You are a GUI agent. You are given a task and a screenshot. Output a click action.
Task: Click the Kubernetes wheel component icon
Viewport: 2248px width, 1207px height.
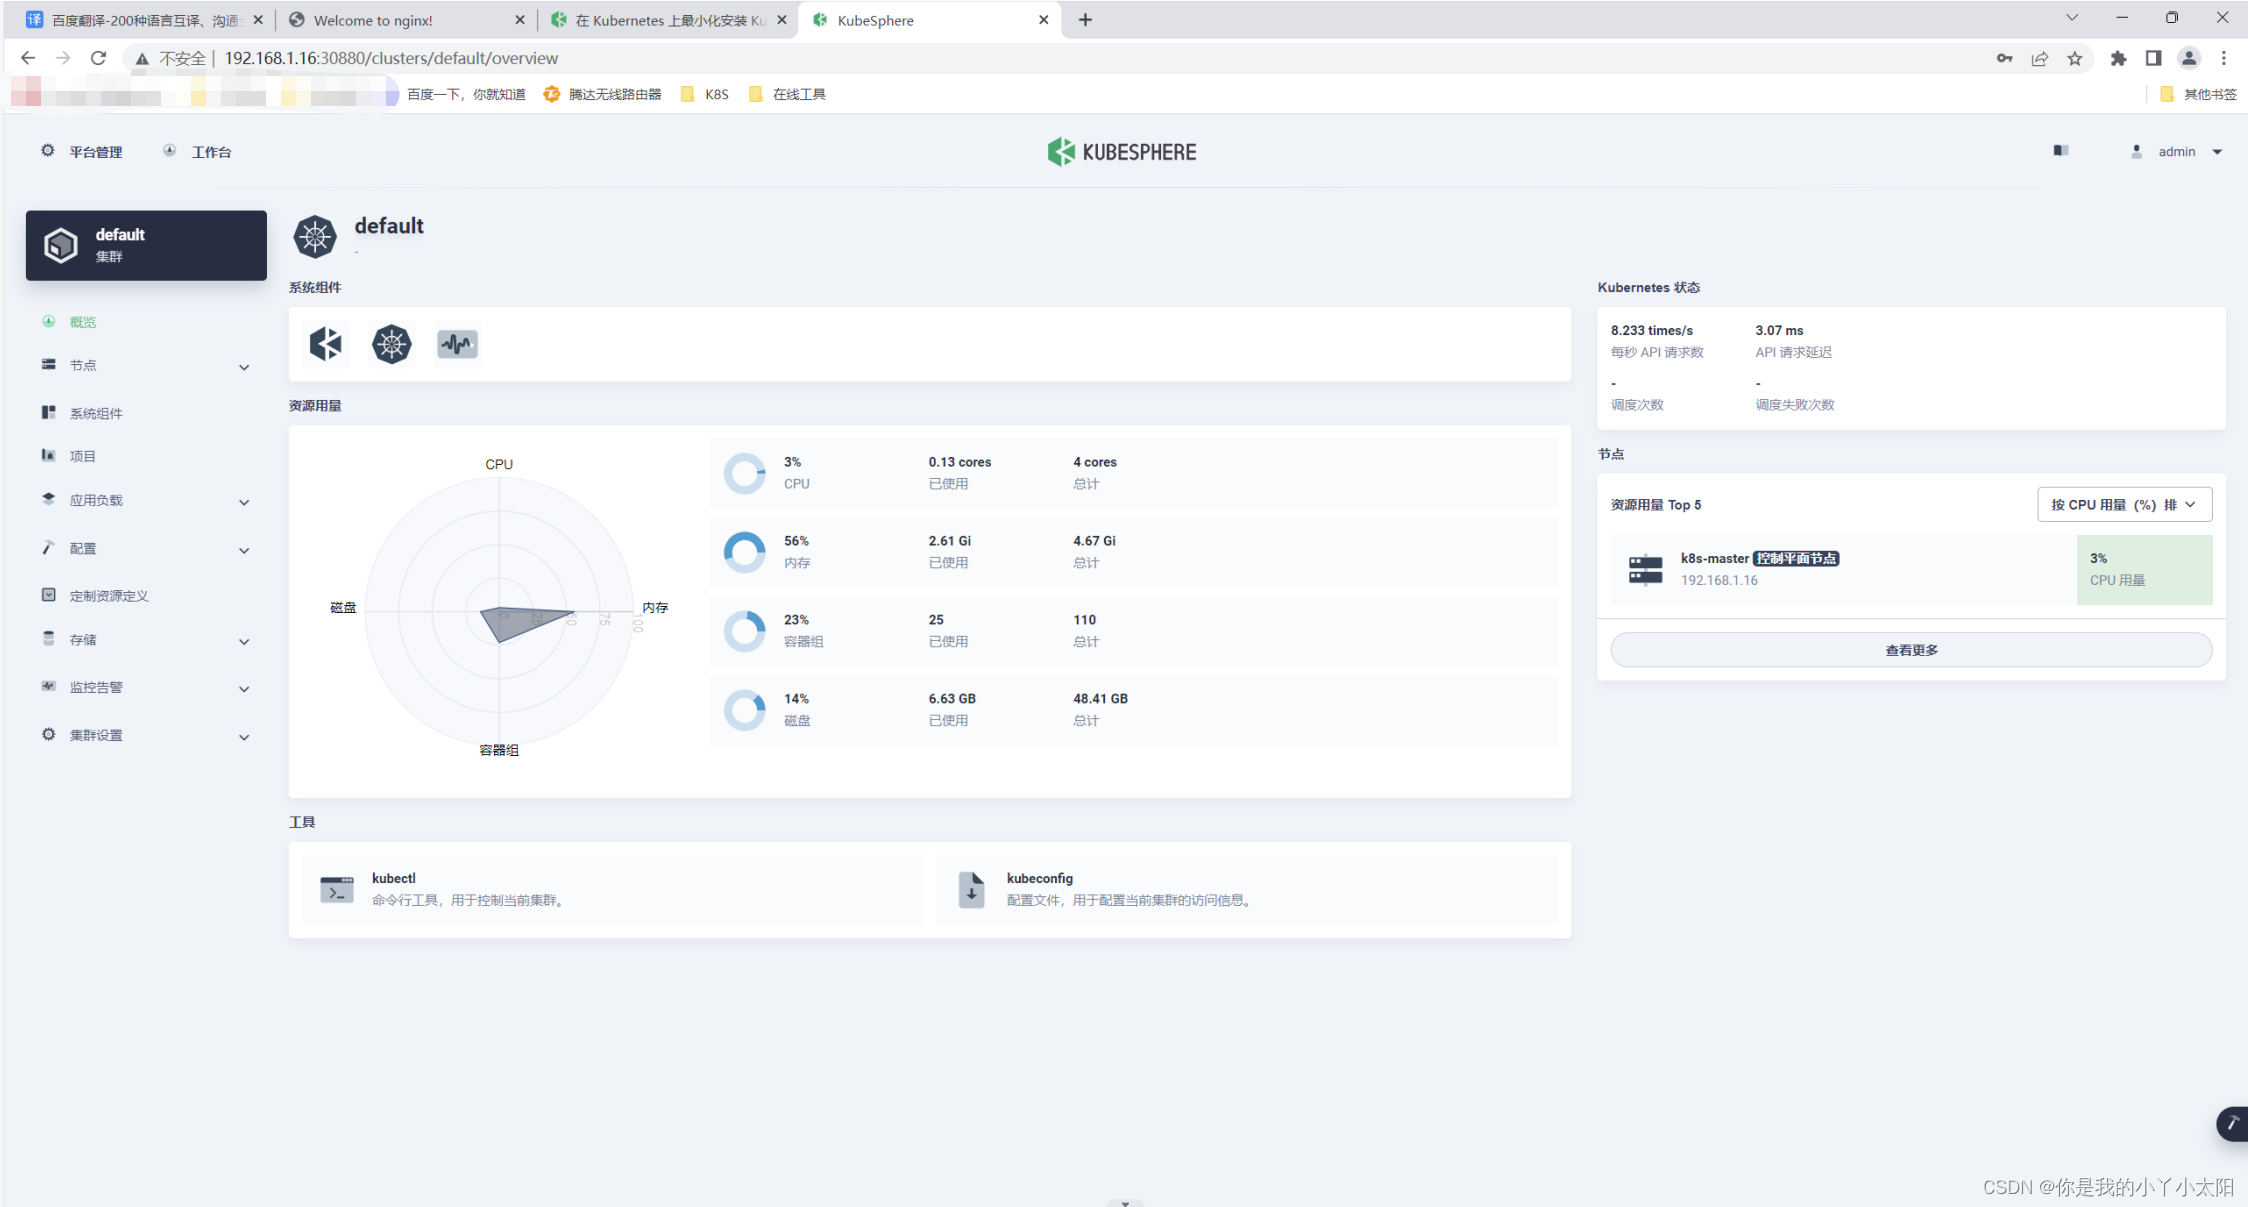click(392, 344)
